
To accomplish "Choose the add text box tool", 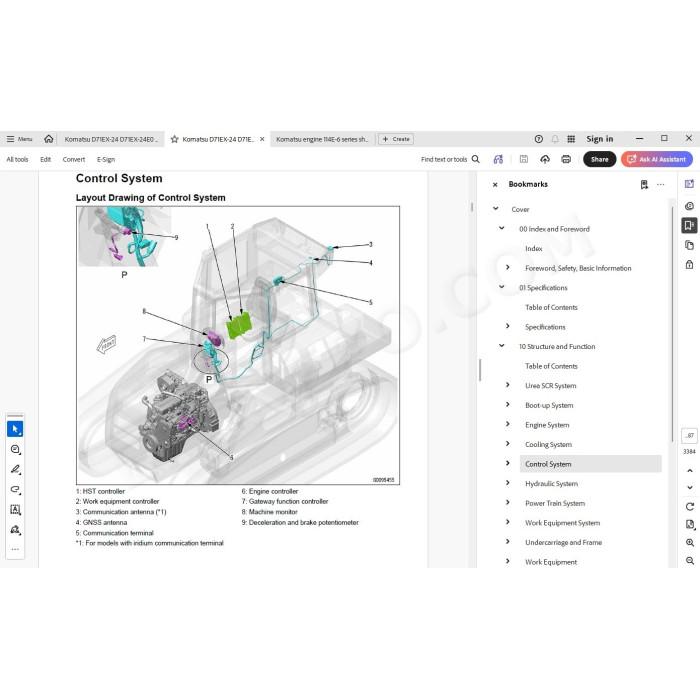I will tap(15, 509).
